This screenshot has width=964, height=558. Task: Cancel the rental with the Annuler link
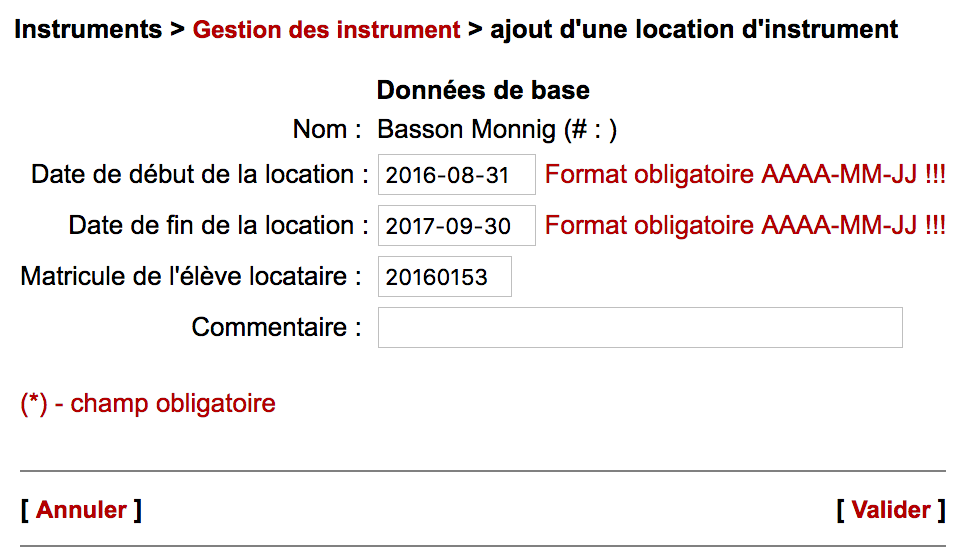[x=81, y=510]
